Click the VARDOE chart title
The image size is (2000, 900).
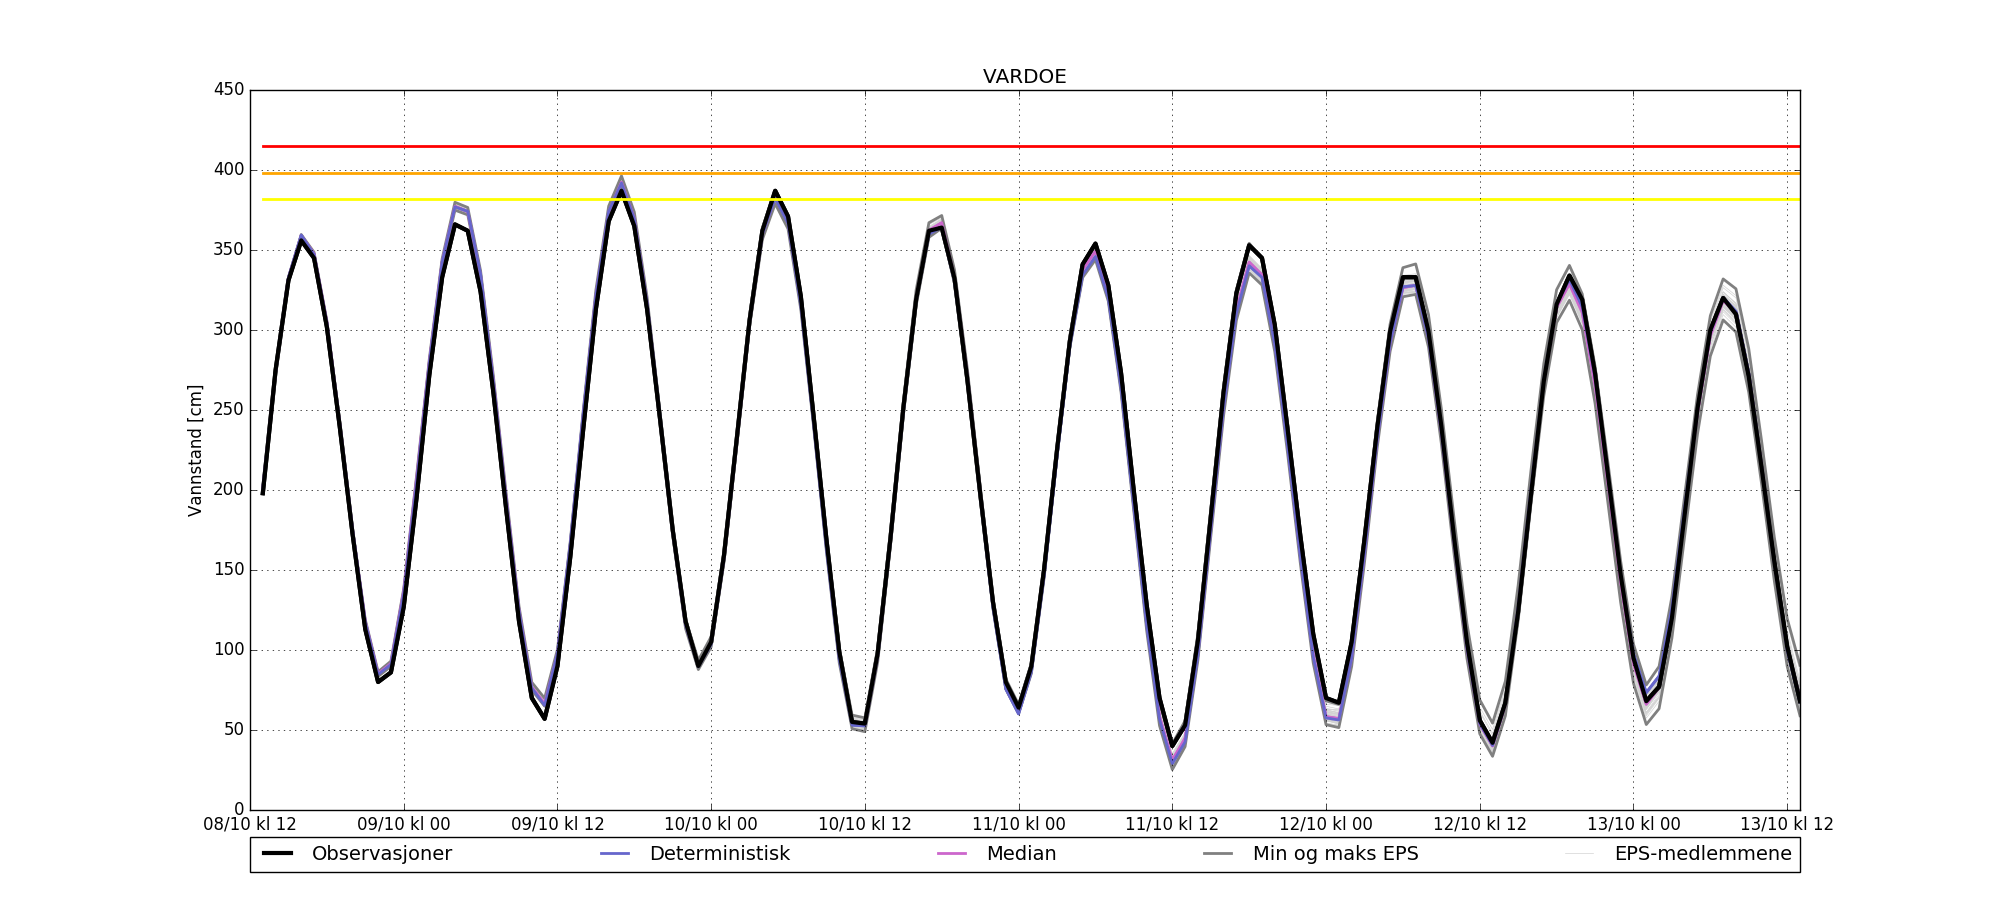click(x=1024, y=77)
